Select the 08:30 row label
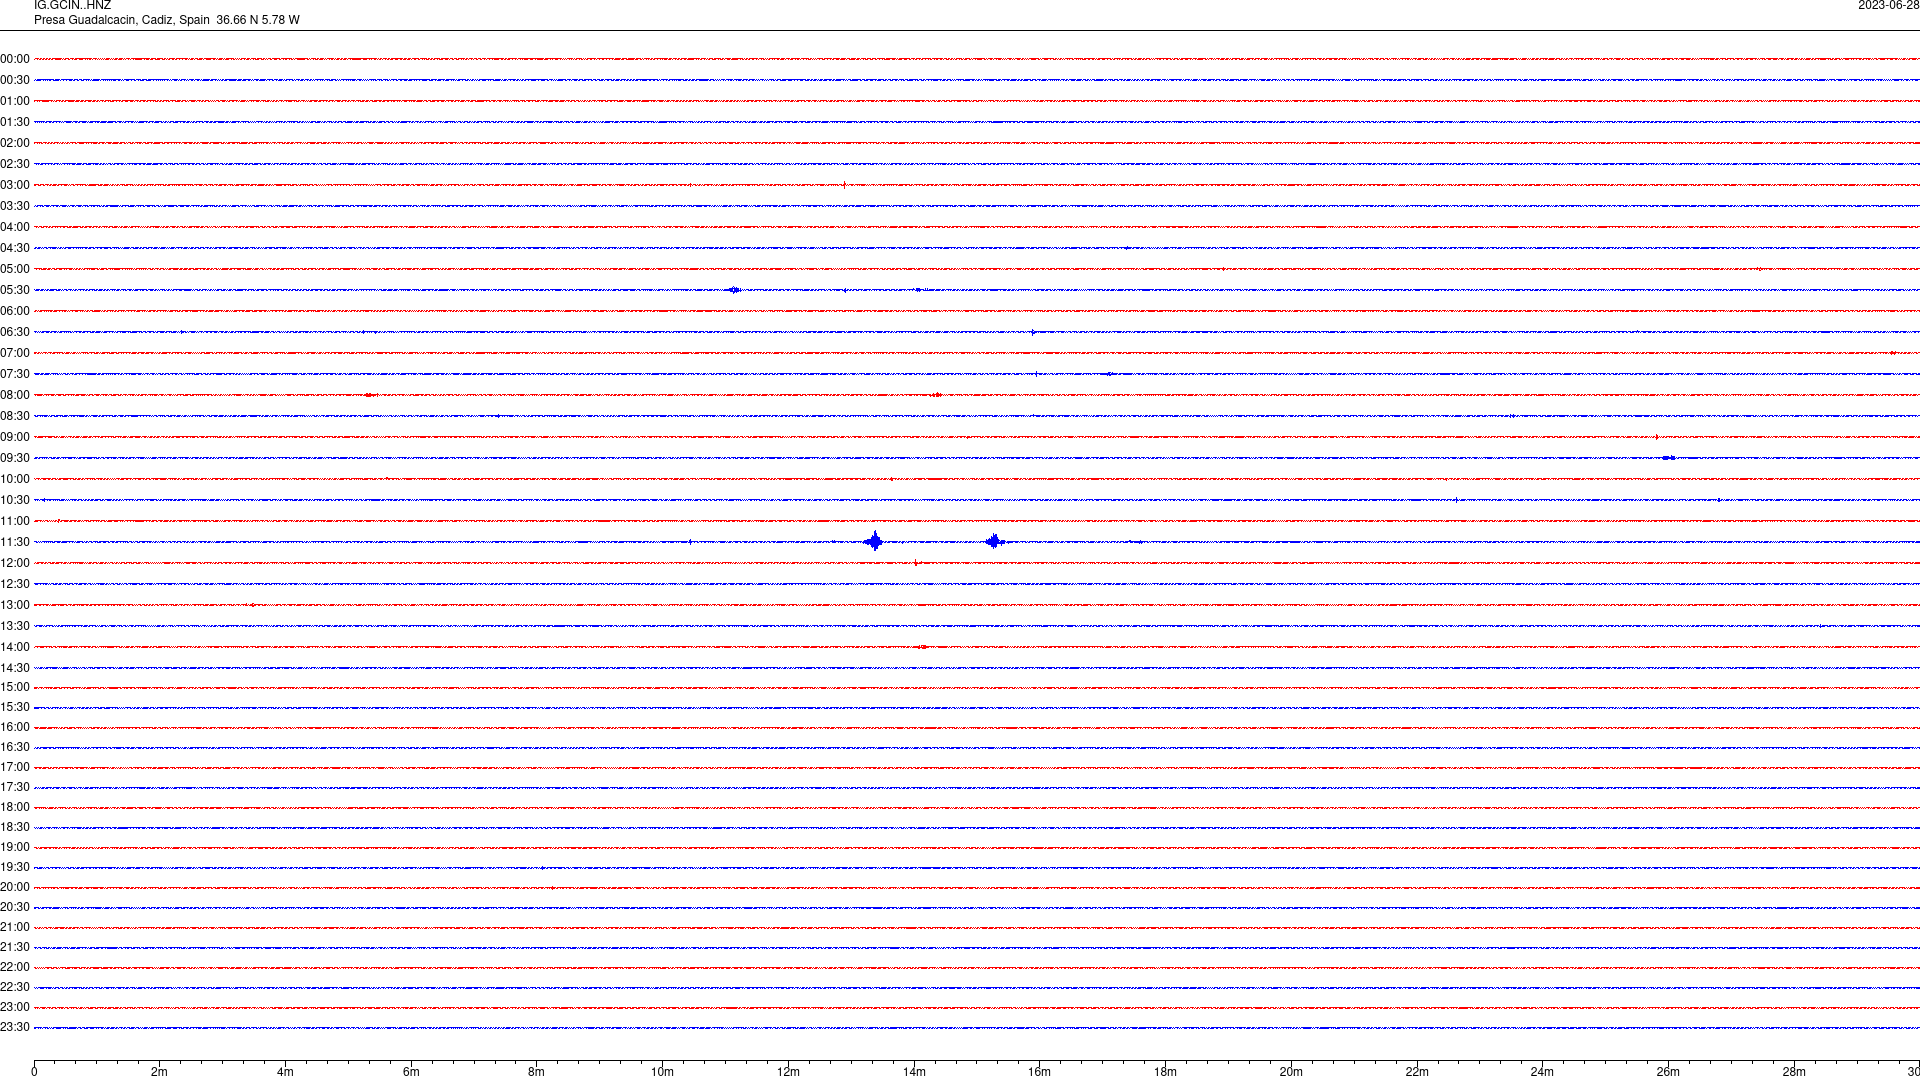The width and height of the screenshot is (1920, 1080). pos(15,416)
